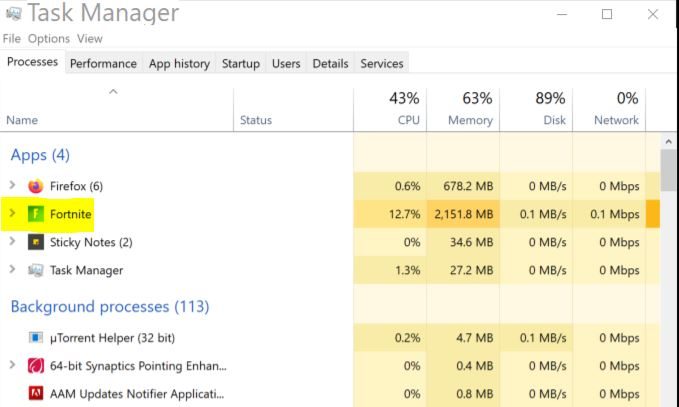This screenshot has height=407, width=679.
Task: Open the Options menu
Action: (x=49, y=39)
